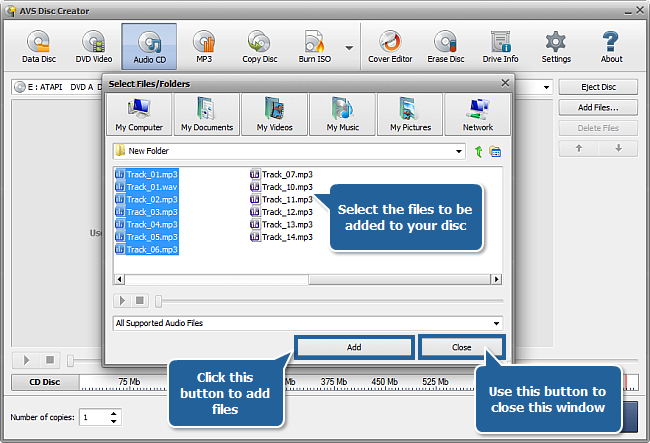This screenshot has width=650, height=443.
Task: Increase the number of copies
Action: coord(114,413)
